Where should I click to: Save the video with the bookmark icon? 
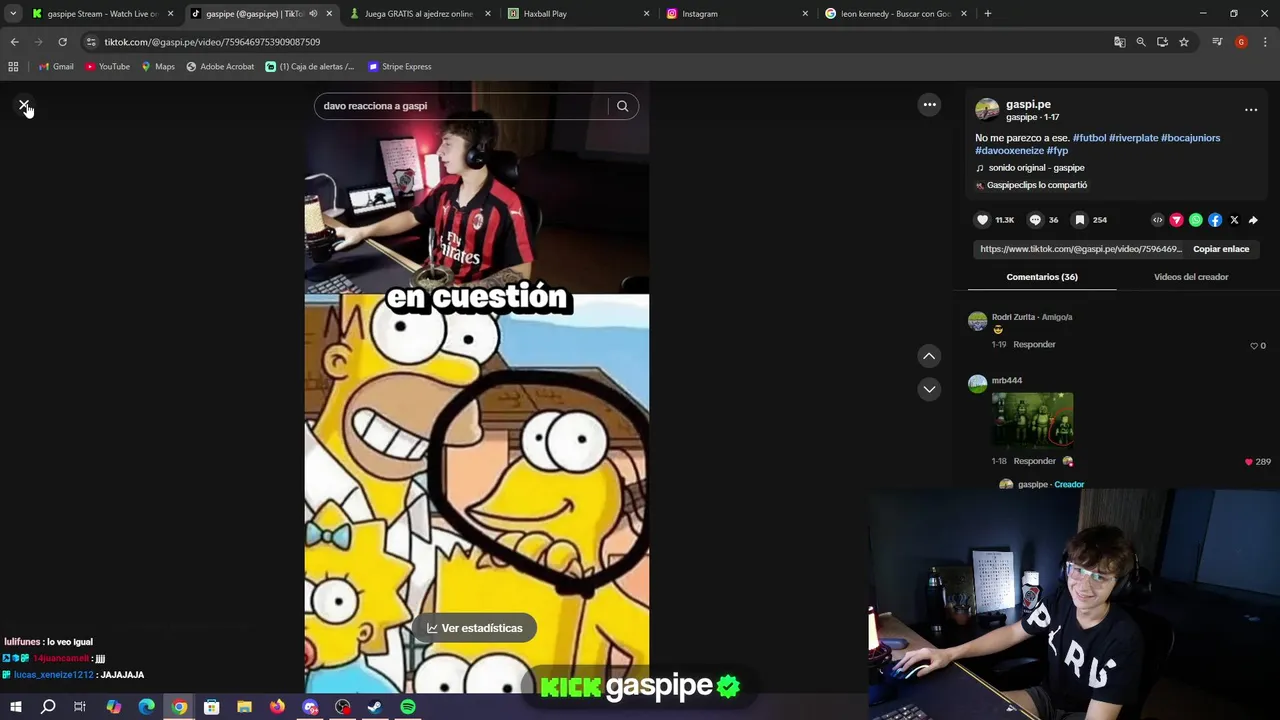(1079, 220)
